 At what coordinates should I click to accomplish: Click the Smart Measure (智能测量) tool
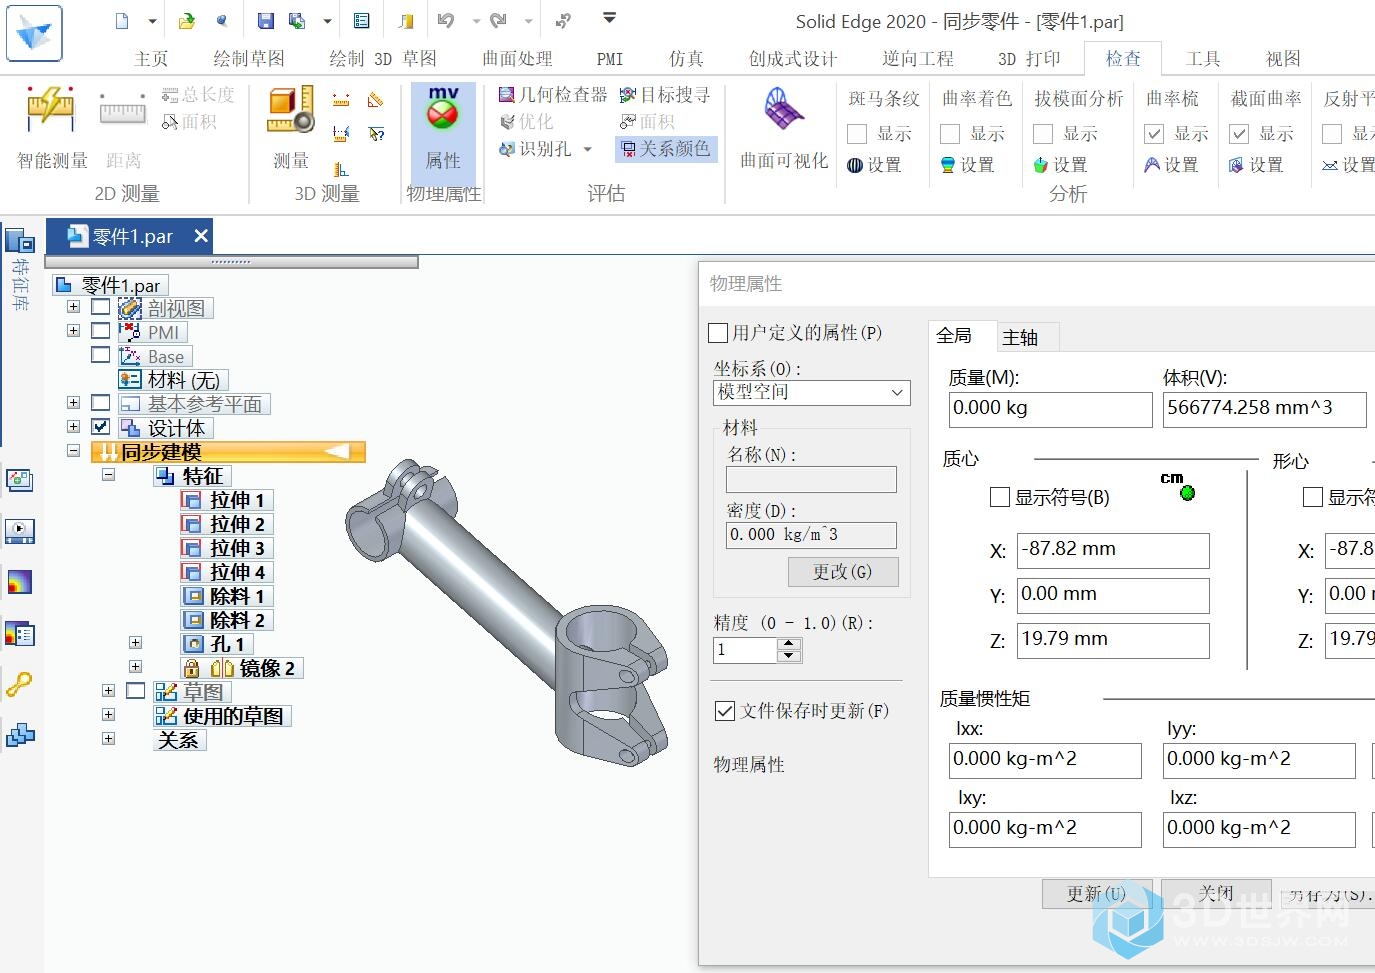tap(52, 128)
